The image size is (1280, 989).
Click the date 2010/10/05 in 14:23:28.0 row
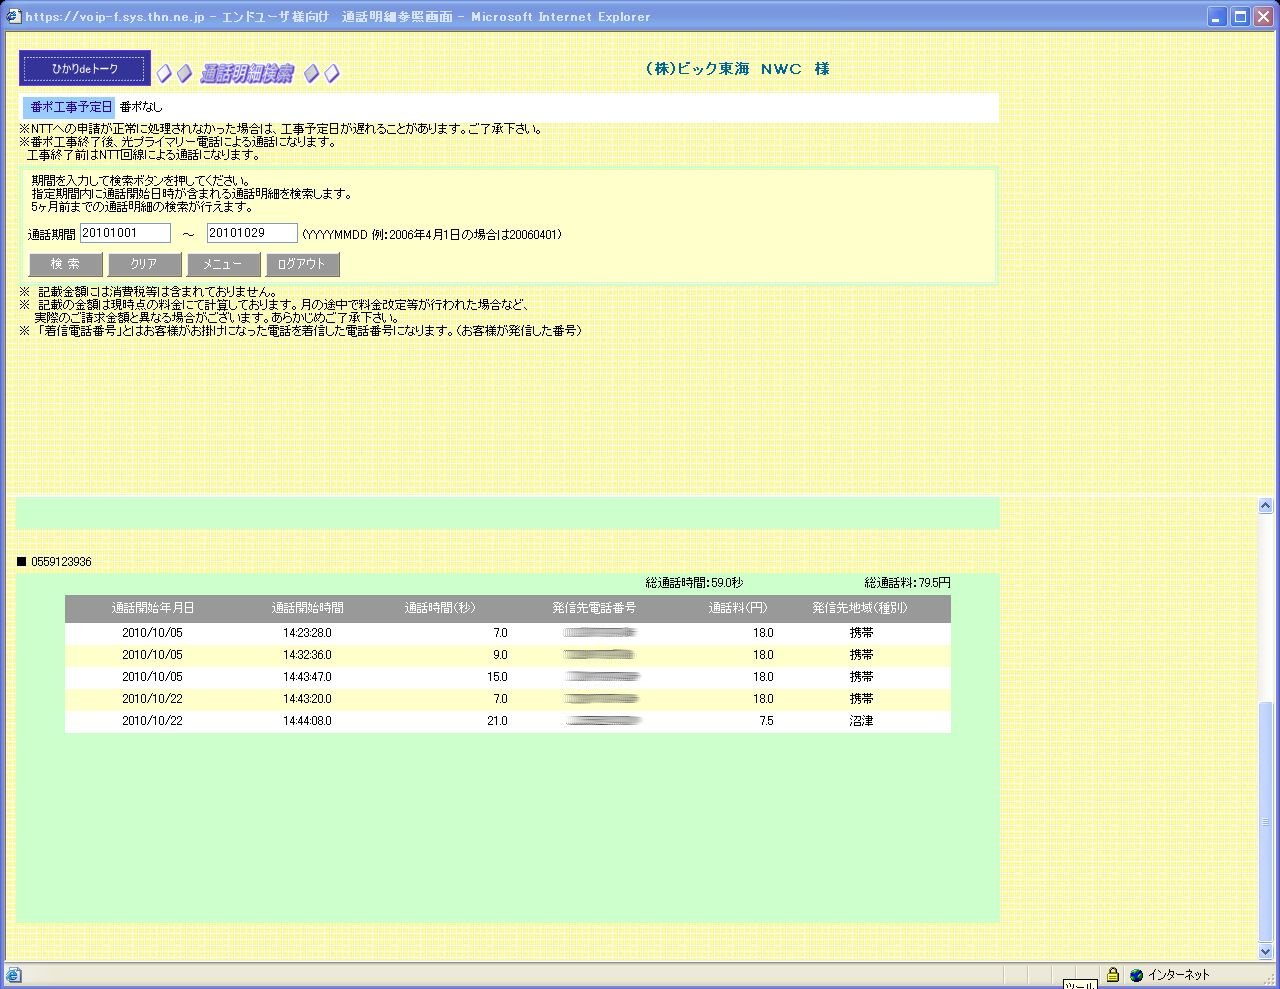click(x=152, y=633)
